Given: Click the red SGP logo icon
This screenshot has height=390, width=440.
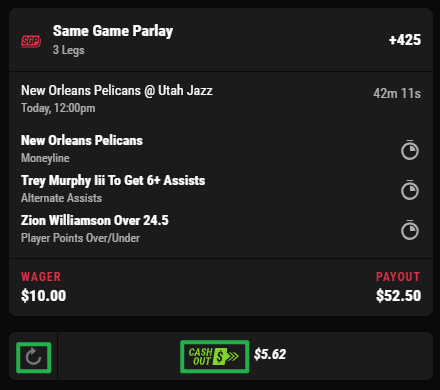Looking at the screenshot, I should 31,41.
